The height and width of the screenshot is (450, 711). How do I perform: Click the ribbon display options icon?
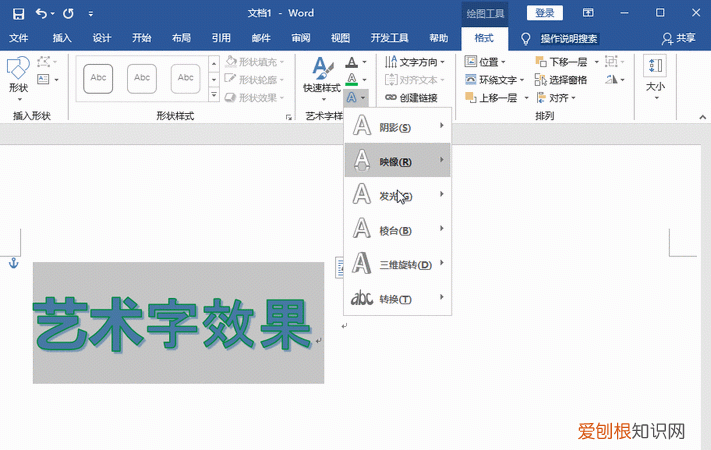coord(588,13)
